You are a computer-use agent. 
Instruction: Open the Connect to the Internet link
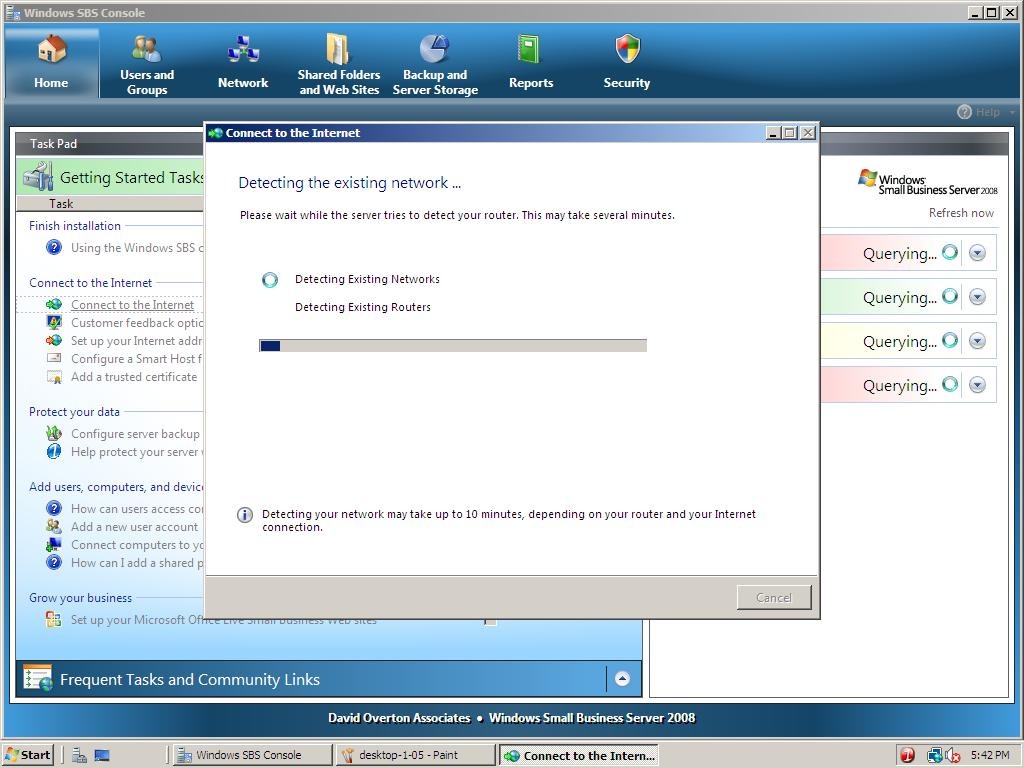point(133,305)
